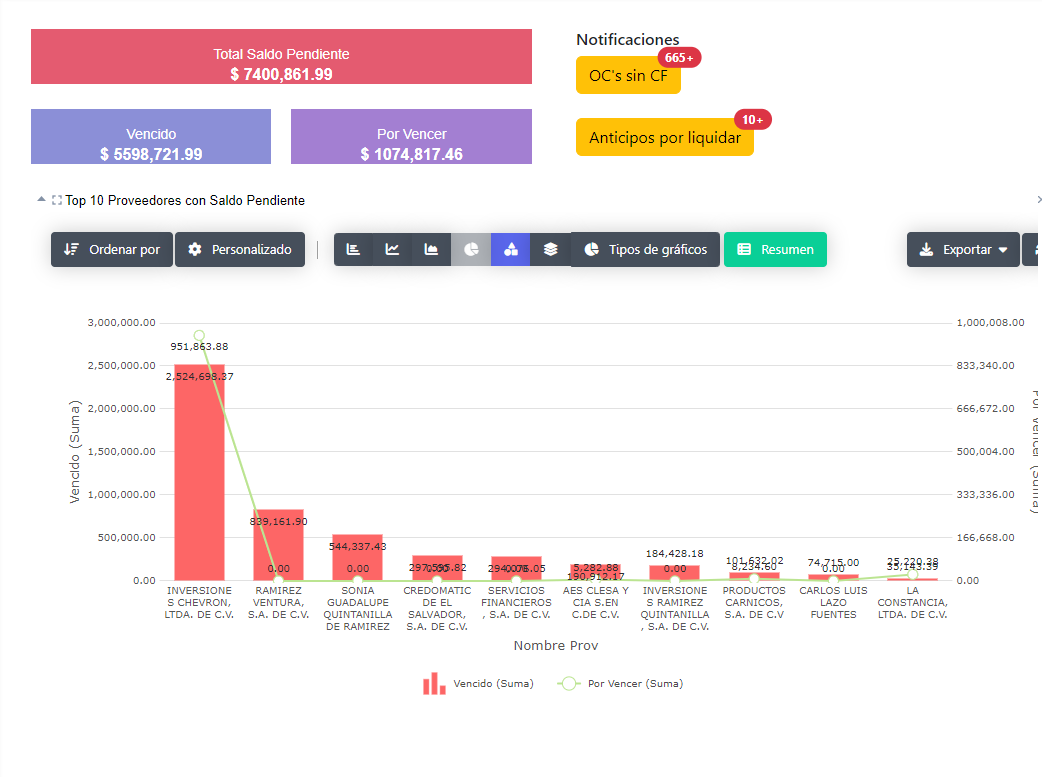
Task: Open the Exportar dropdown
Action: [x=963, y=250]
